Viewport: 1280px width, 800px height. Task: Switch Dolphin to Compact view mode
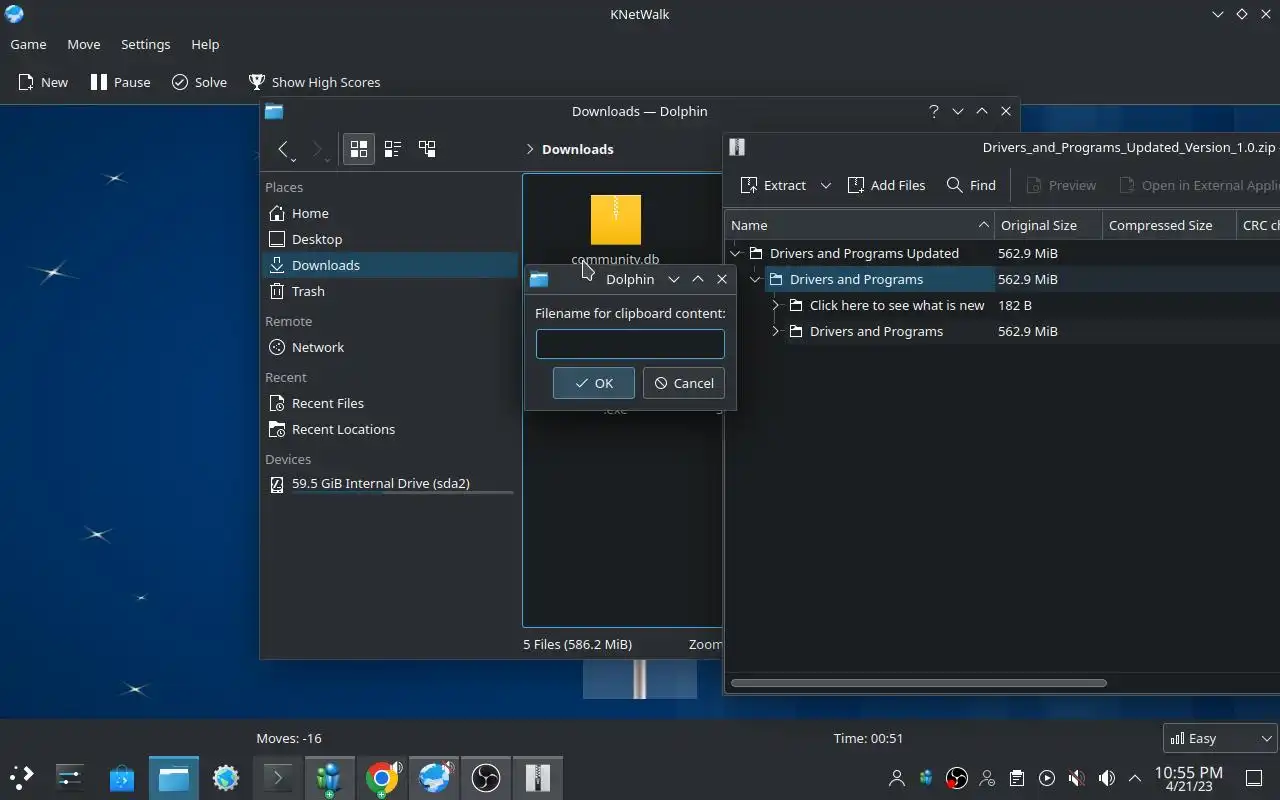[x=393, y=149]
